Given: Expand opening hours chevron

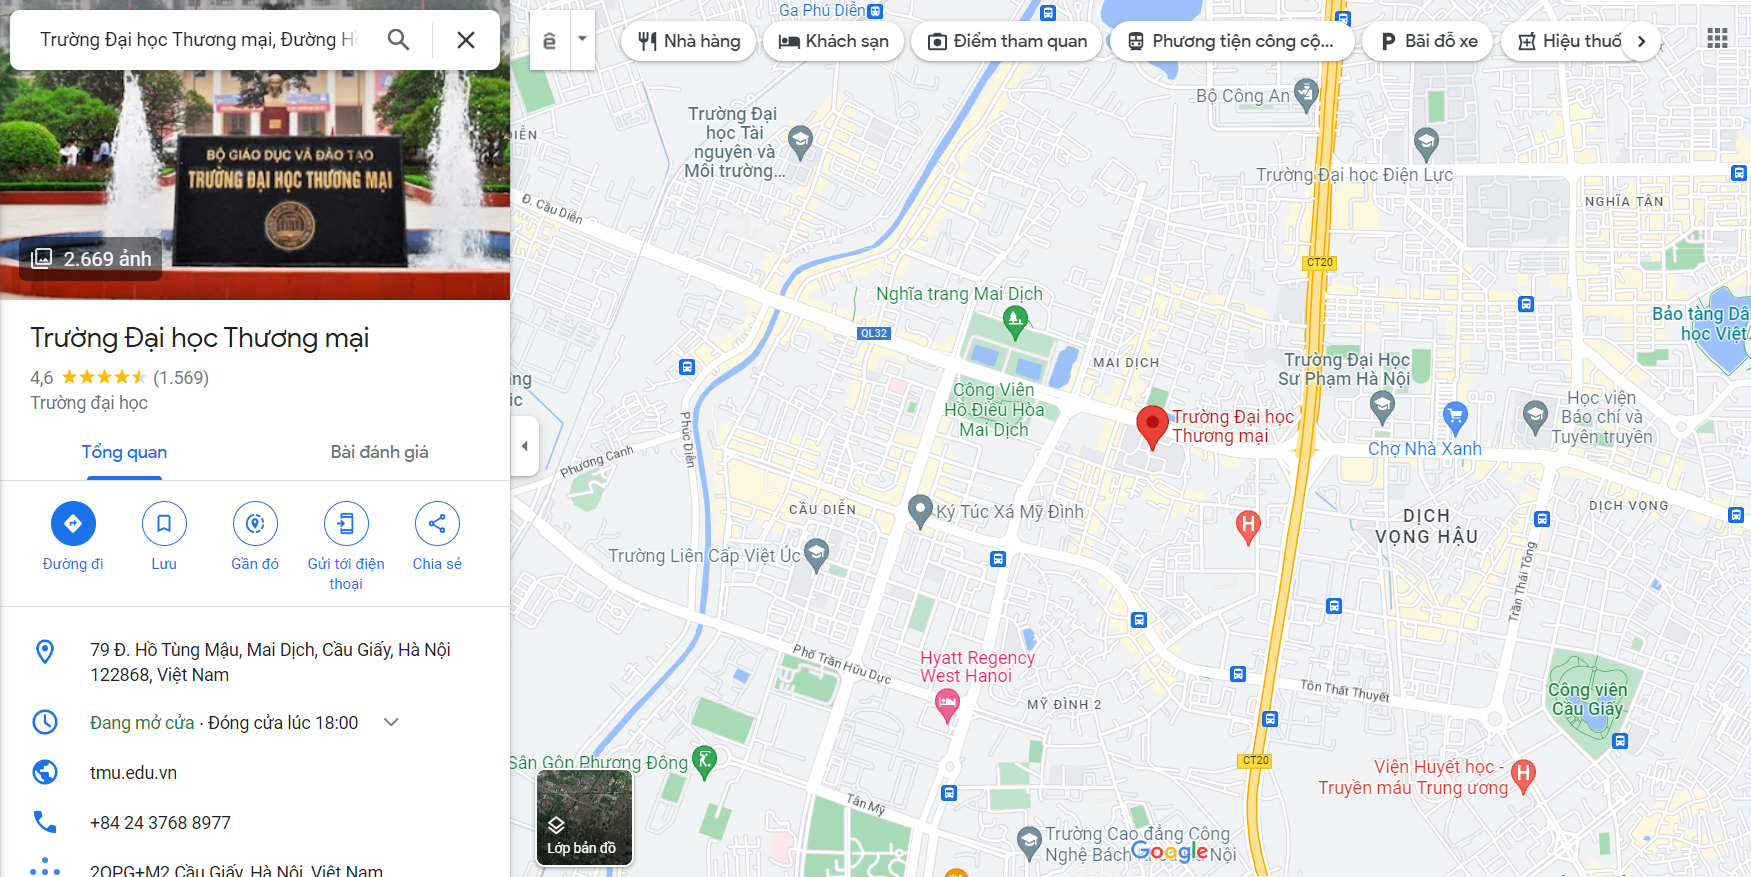Looking at the screenshot, I should click(x=391, y=722).
